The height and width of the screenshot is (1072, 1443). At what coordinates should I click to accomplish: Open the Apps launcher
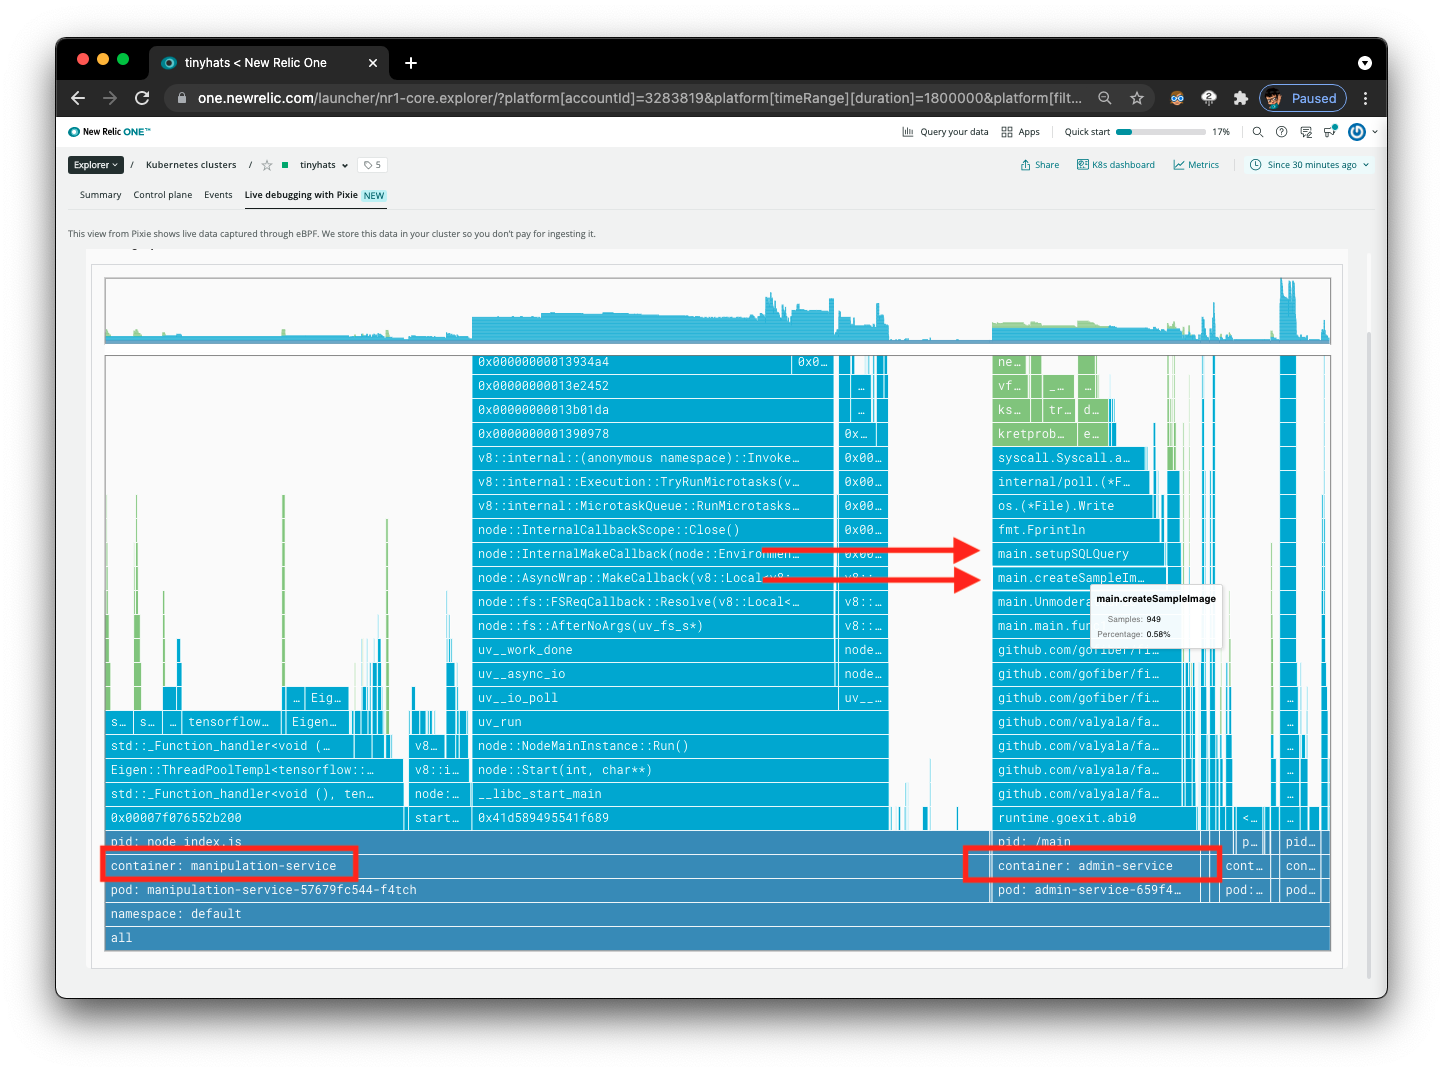1021,132
